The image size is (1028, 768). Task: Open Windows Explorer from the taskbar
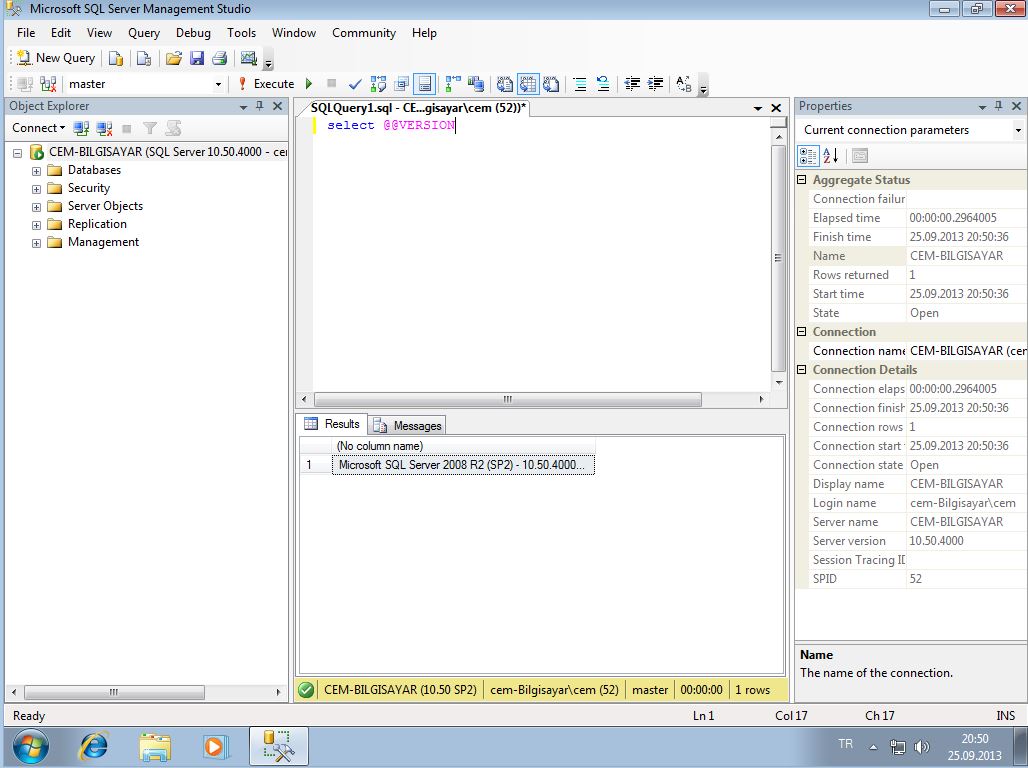(x=155, y=747)
